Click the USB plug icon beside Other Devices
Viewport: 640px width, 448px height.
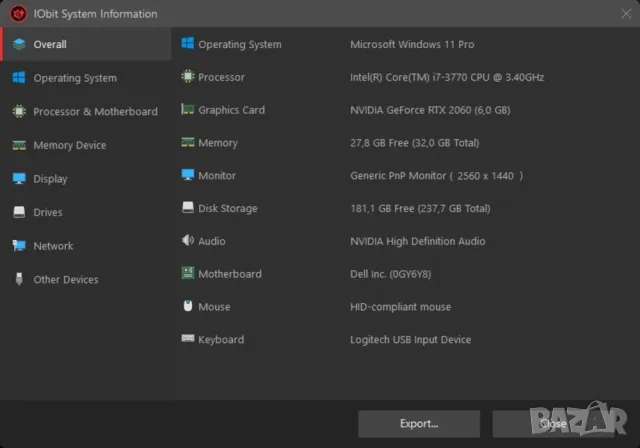pos(19,279)
